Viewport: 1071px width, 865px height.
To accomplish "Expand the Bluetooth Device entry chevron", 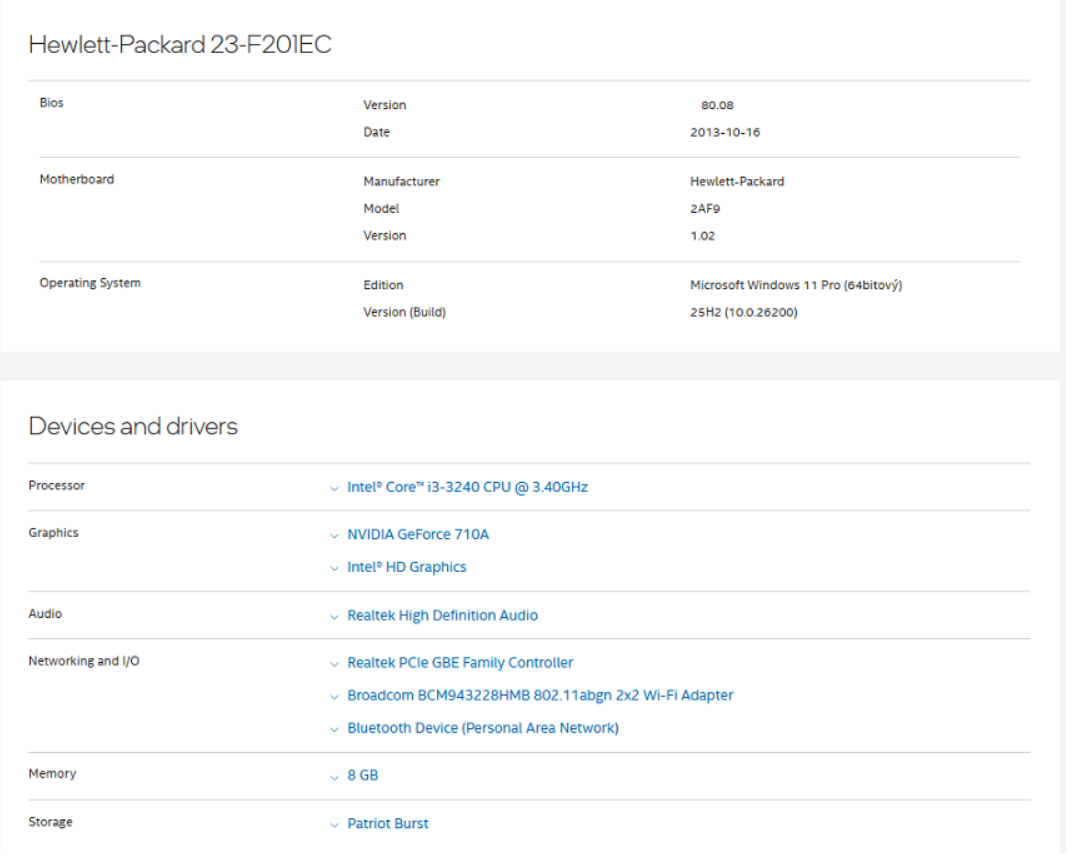I will 334,729.
